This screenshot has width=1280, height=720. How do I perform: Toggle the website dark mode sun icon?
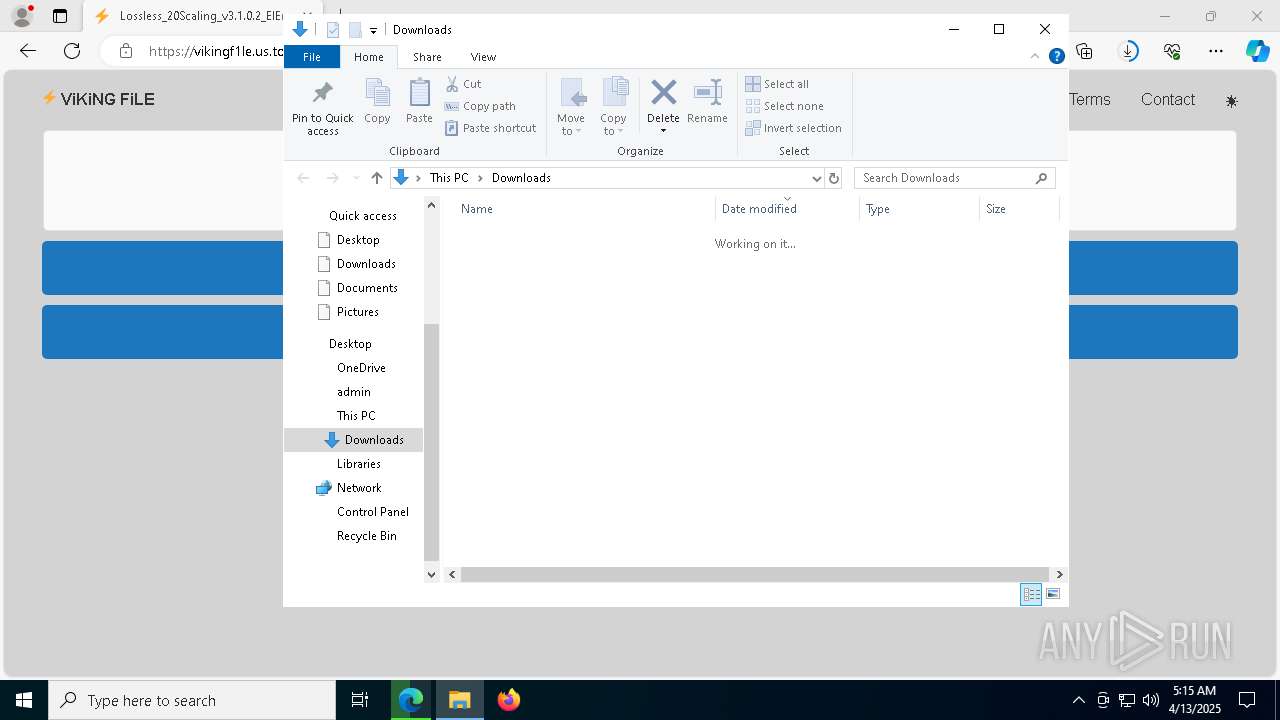(x=1231, y=101)
